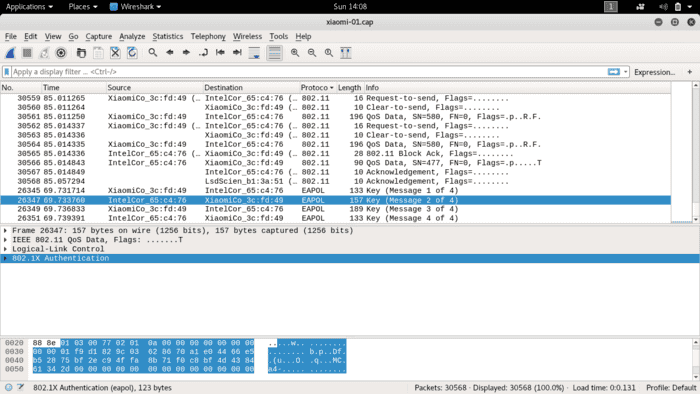Screen dimensions: 700x394
Task: Jump to the first packet
Action: (220, 53)
